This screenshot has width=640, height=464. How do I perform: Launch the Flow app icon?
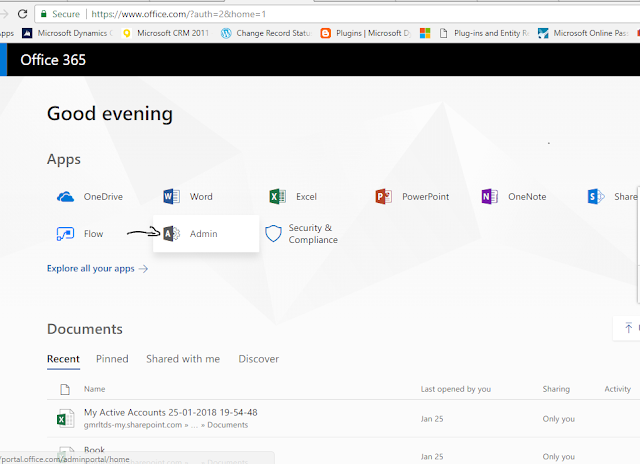click(65, 234)
